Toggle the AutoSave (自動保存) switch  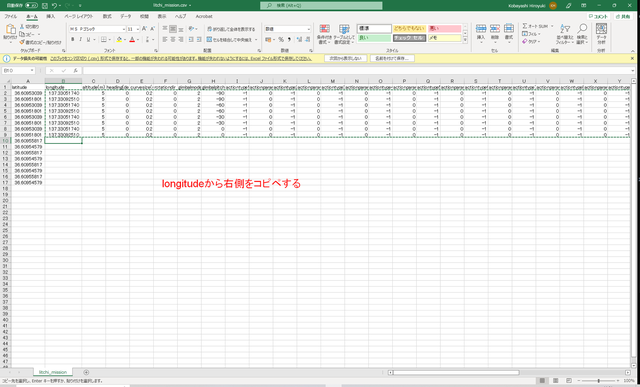pyautogui.click(x=31, y=6)
